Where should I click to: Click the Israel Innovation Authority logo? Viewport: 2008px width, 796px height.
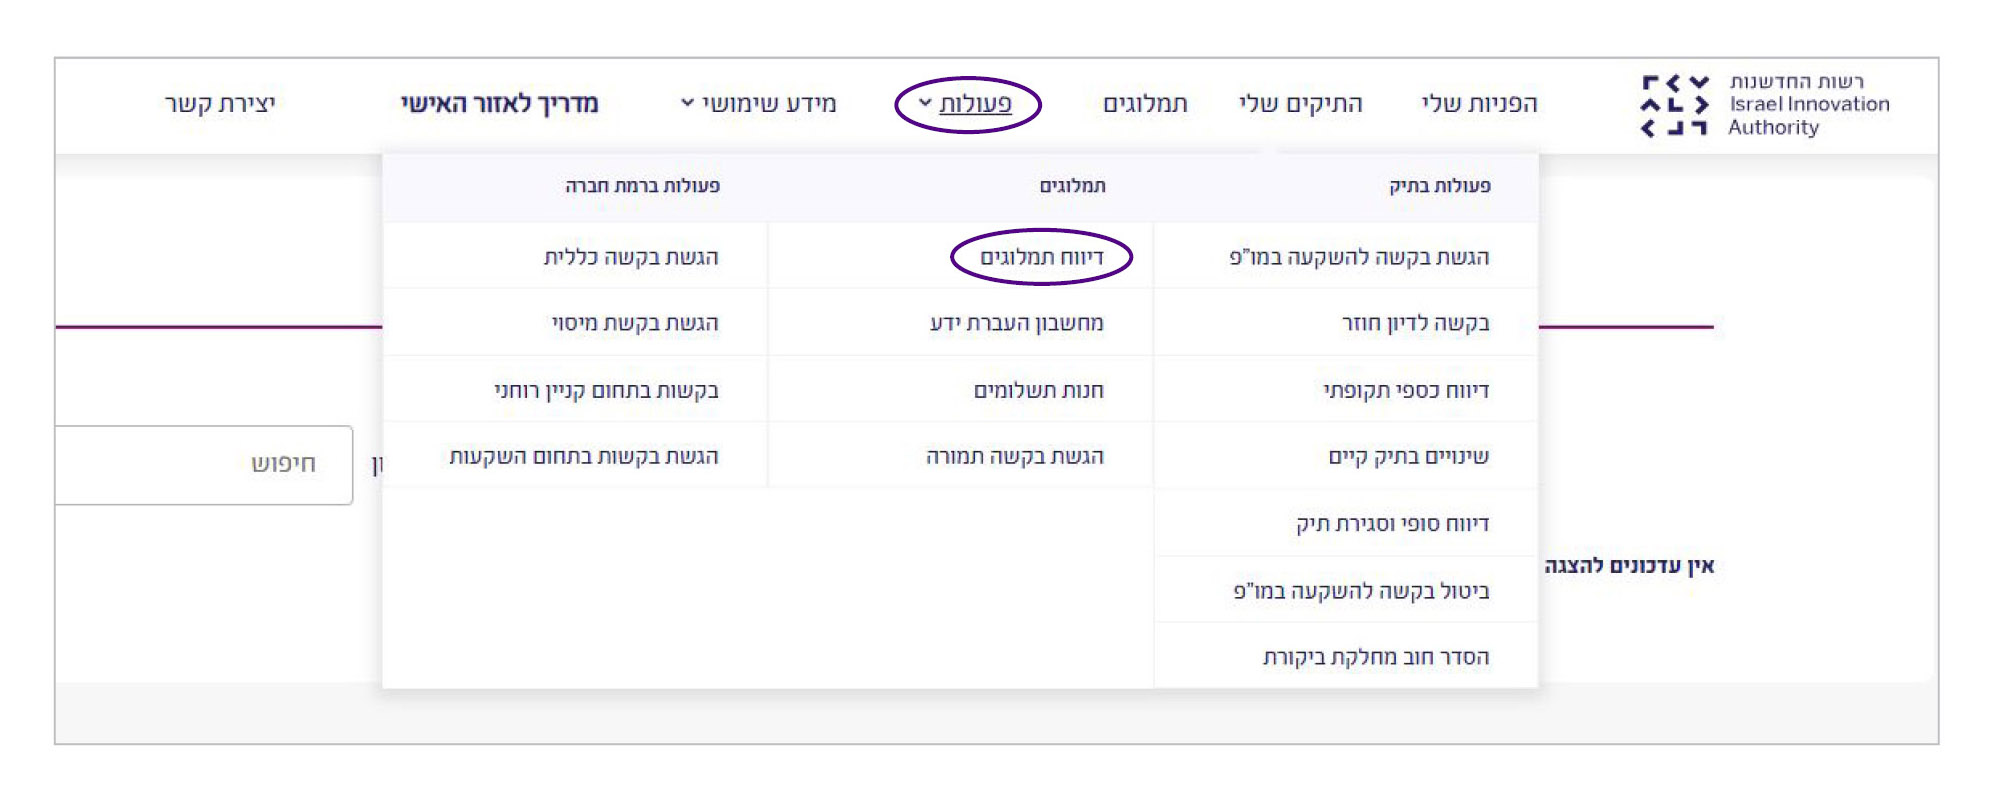(1765, 104)
